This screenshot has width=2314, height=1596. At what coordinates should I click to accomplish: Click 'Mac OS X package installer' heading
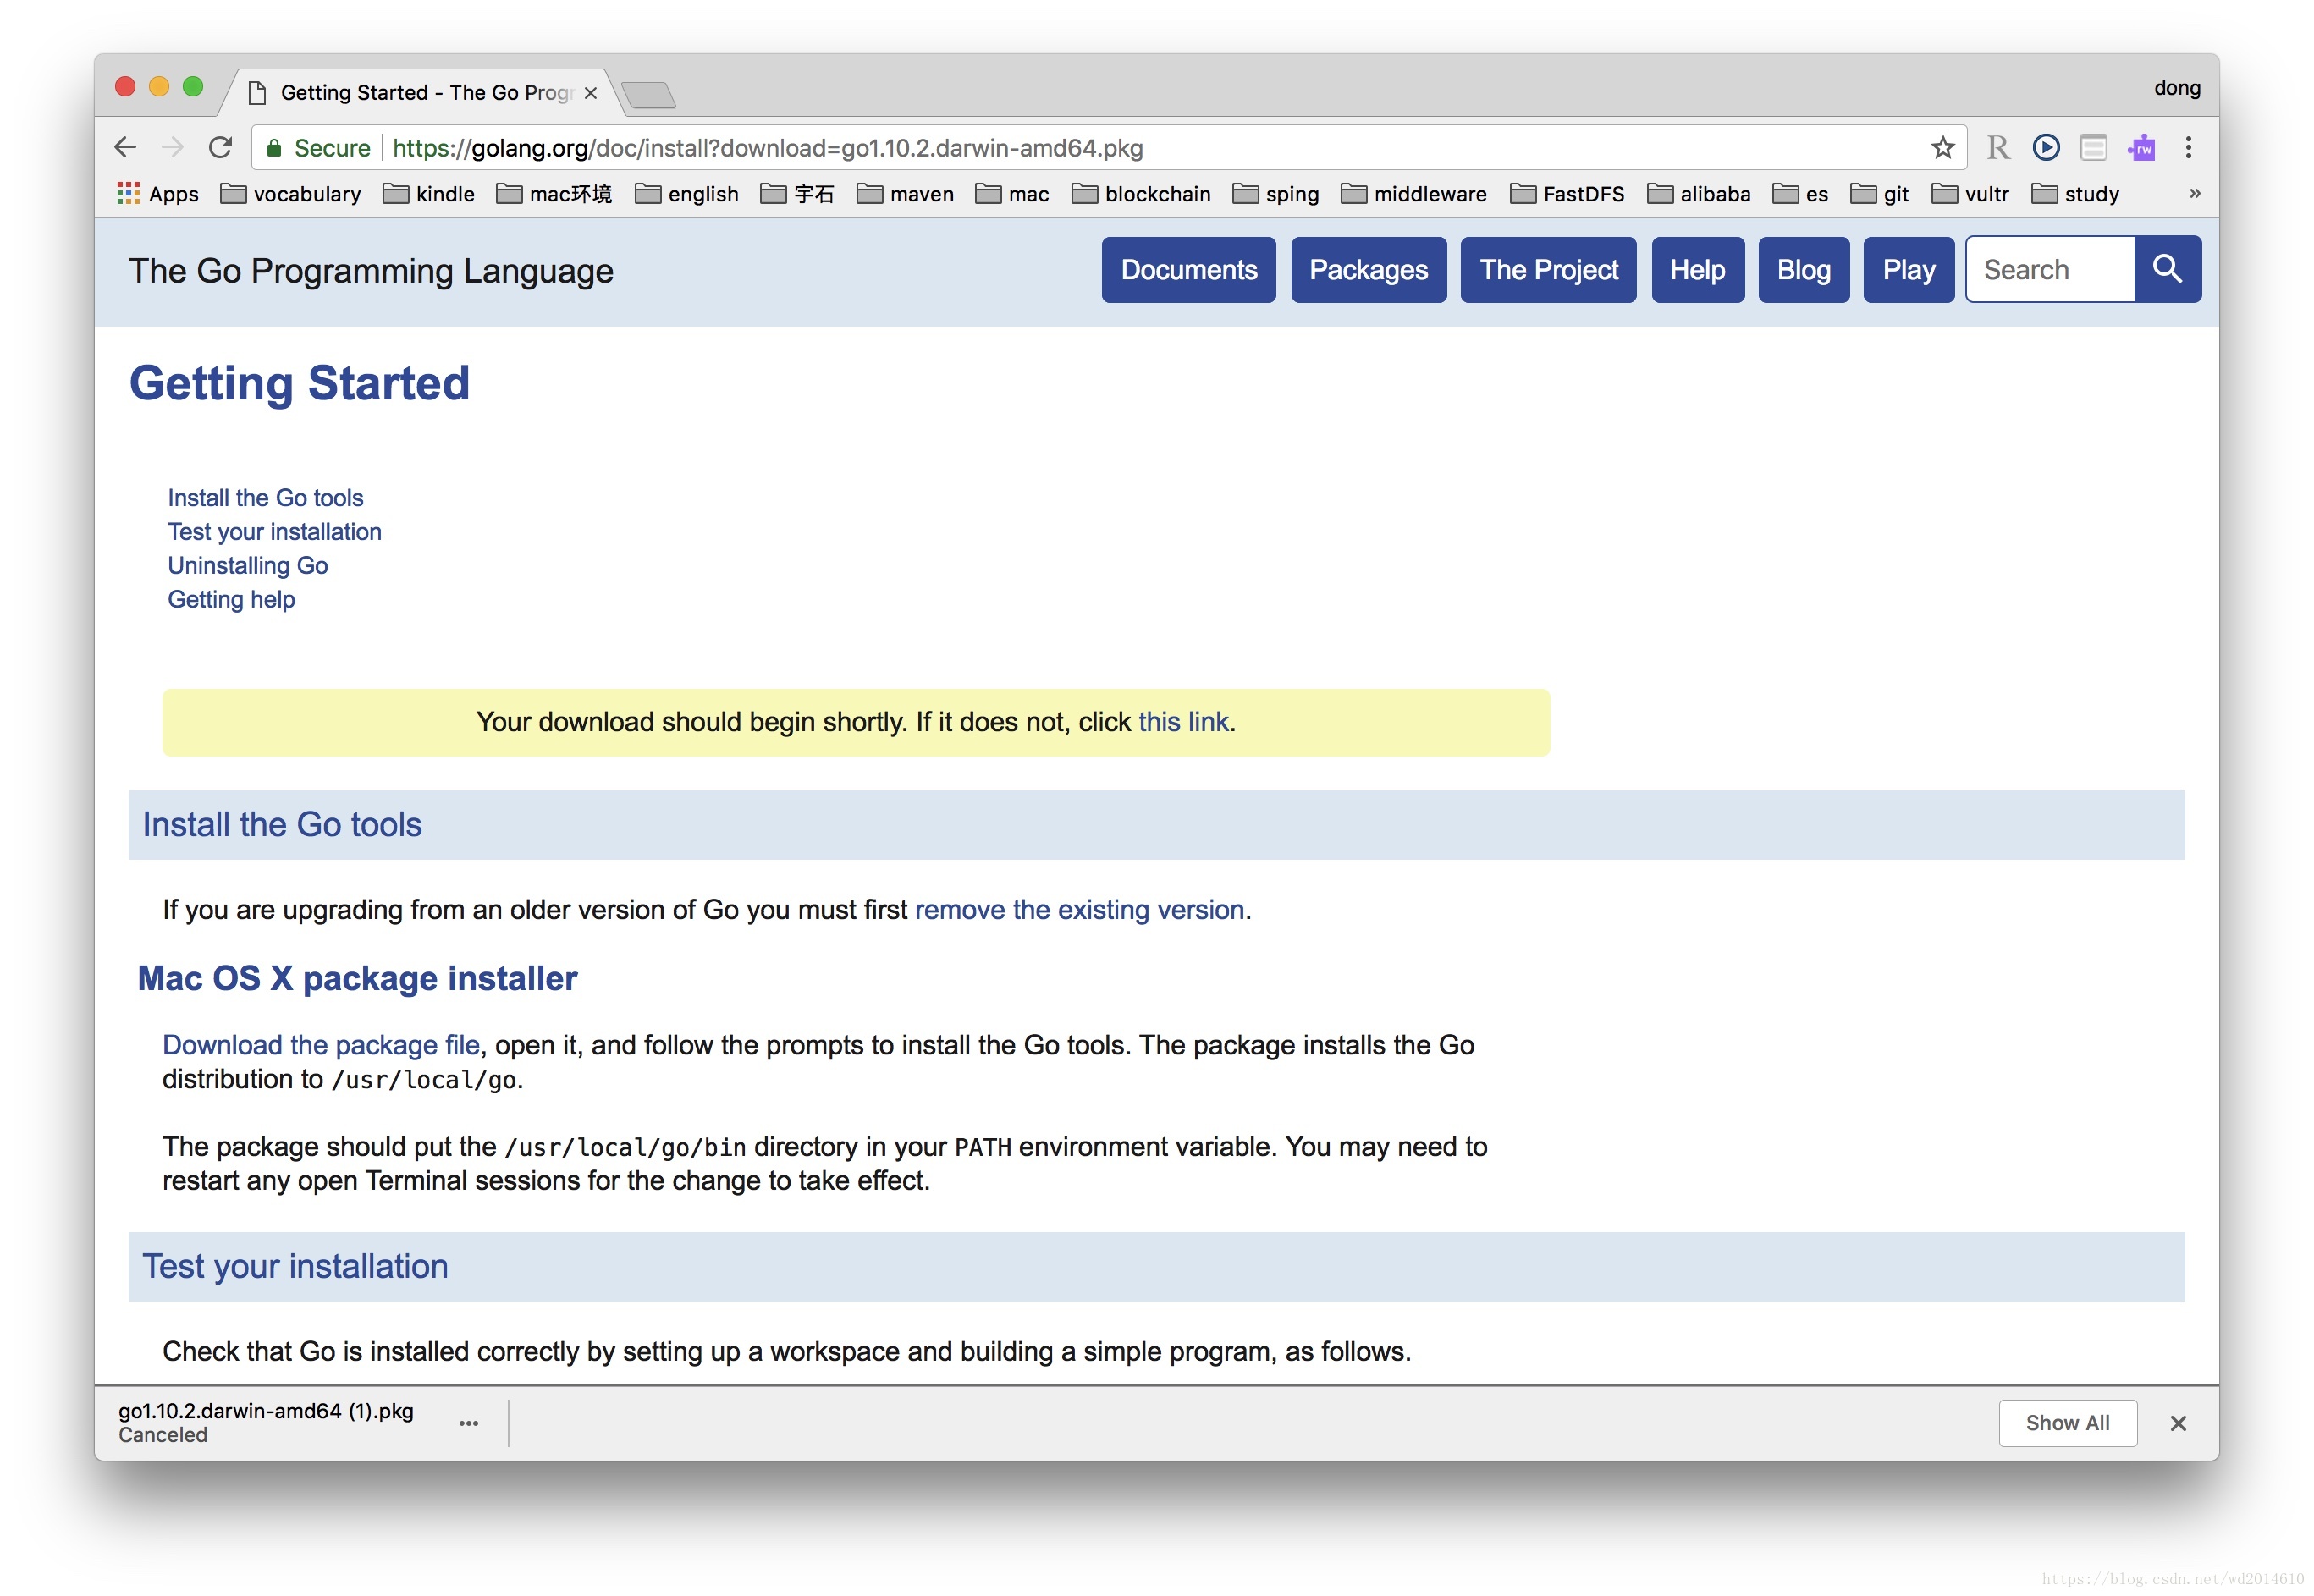[x=357, y=979]
